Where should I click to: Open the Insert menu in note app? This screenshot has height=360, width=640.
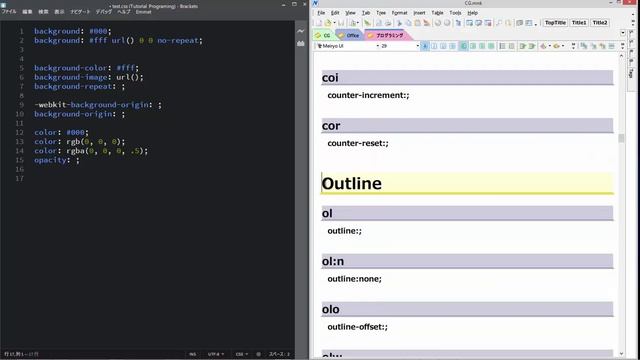419,13
